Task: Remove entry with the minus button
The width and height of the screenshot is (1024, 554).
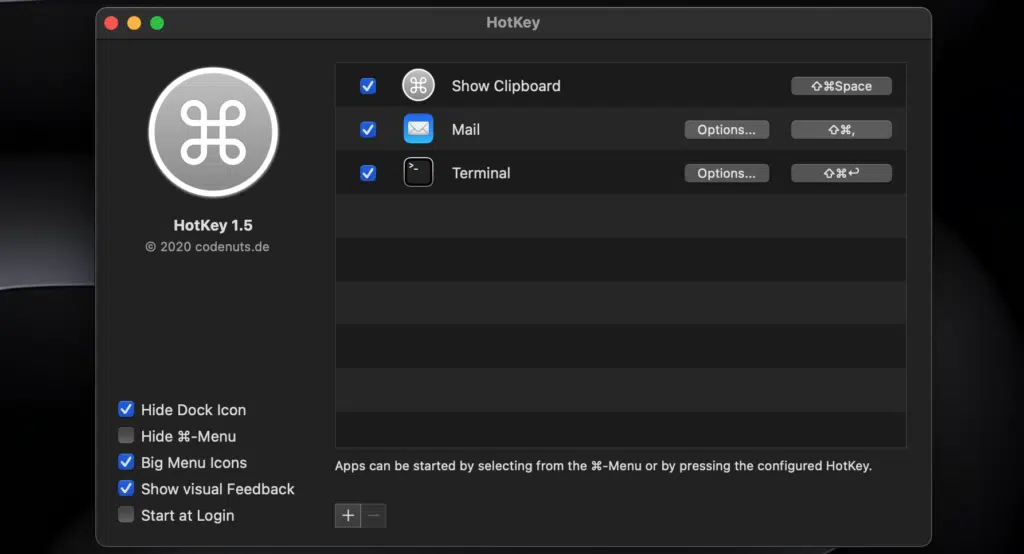Action: pyautogui.click(x=374, y=515)
